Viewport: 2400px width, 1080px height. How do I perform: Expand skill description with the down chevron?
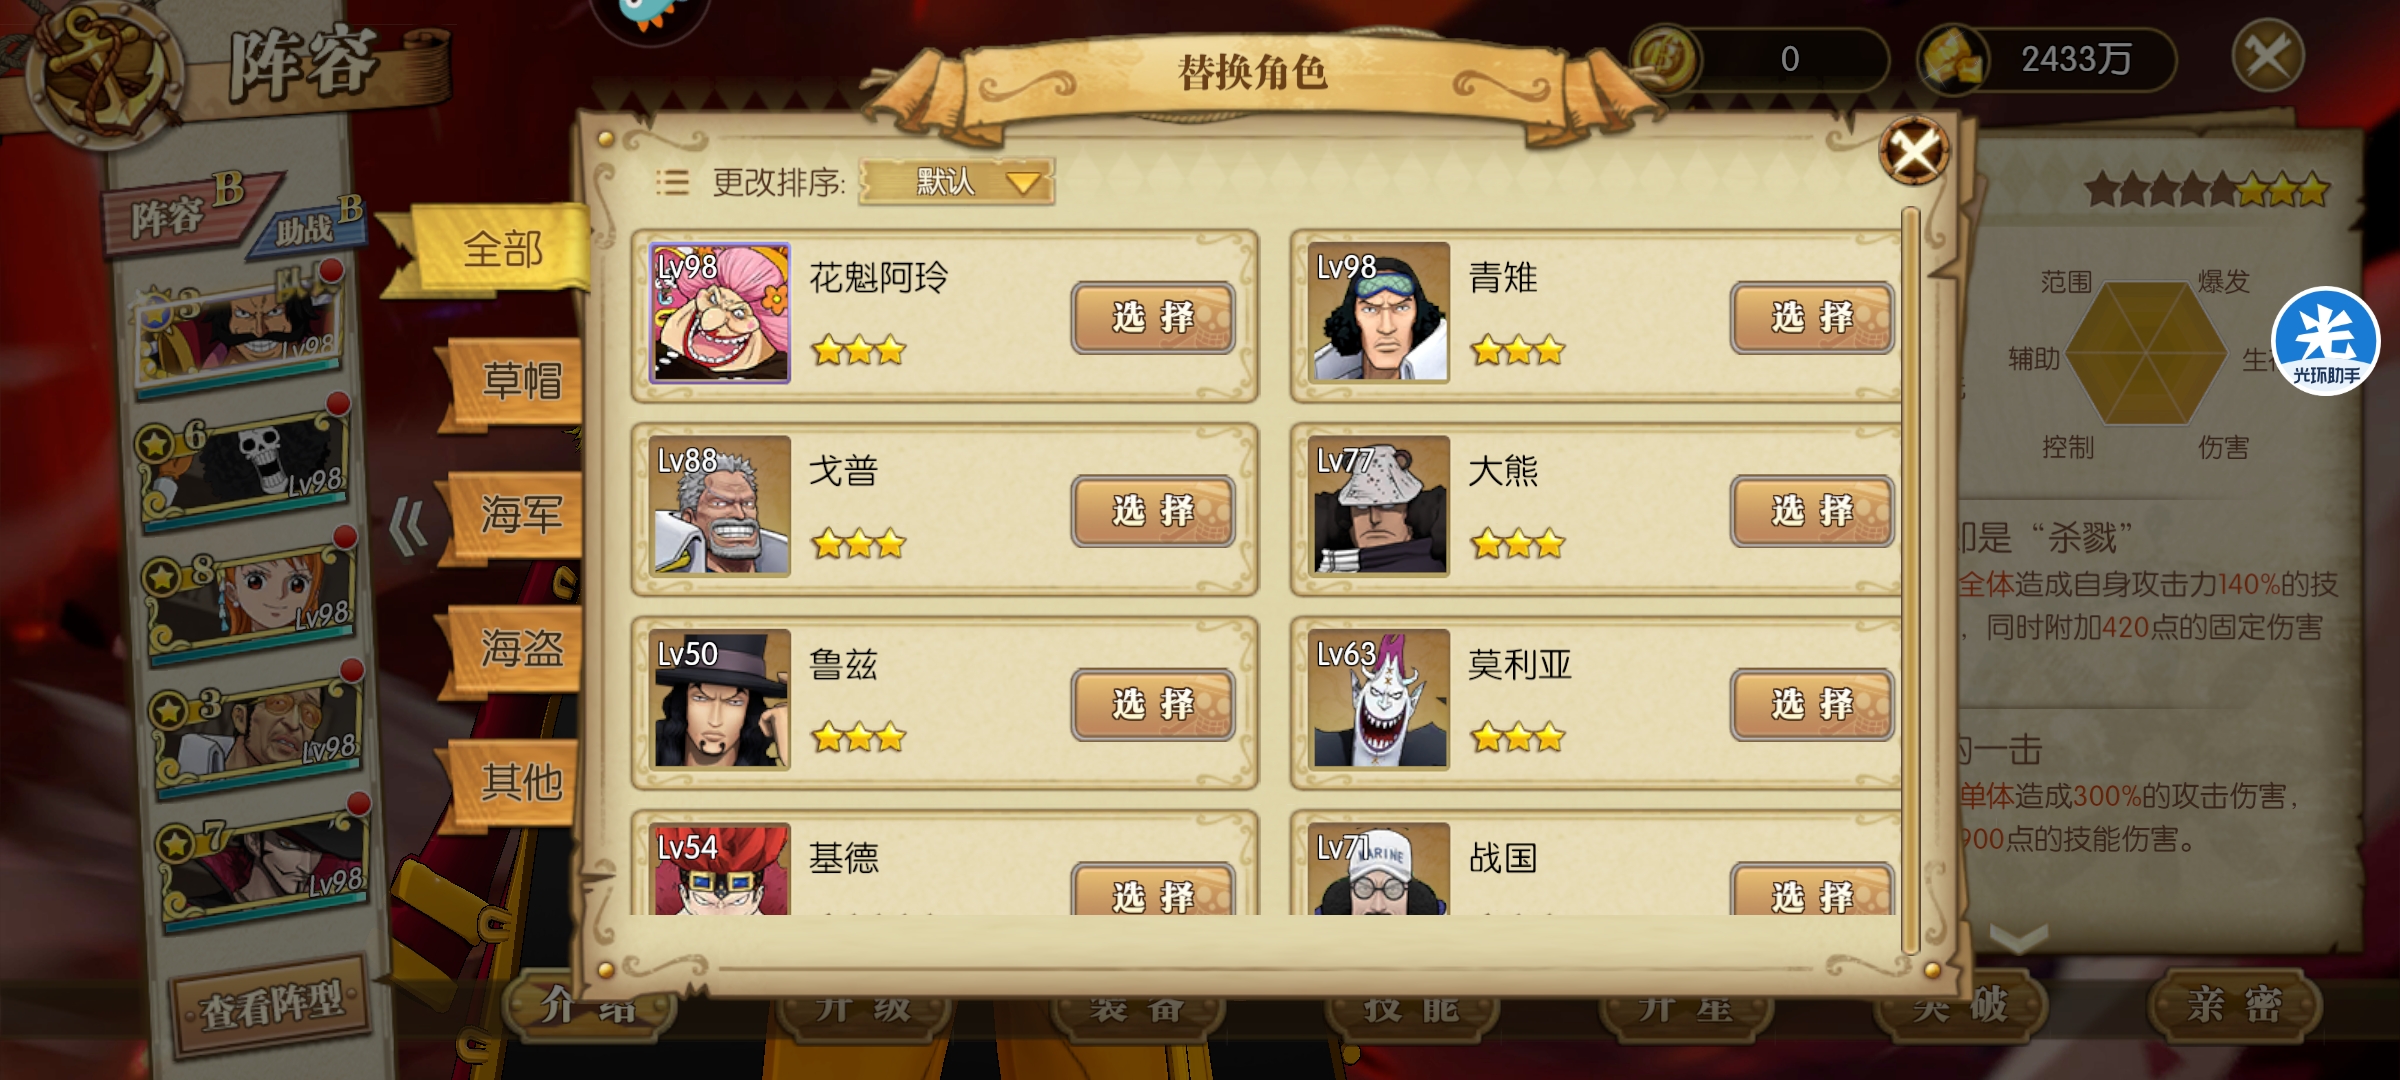tap(2018, 938)
